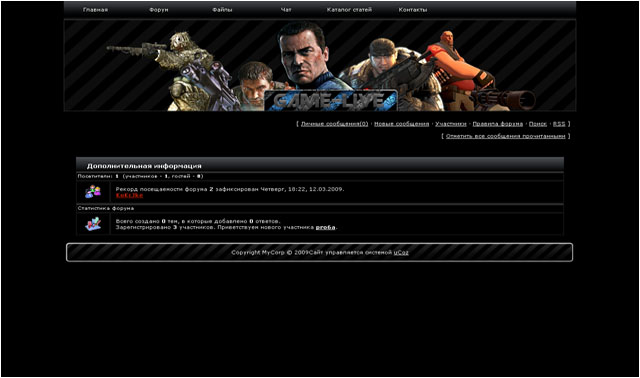Subscribe via the RSS link
The height and width of the screenshot is (378, 640).
[559, 124]
